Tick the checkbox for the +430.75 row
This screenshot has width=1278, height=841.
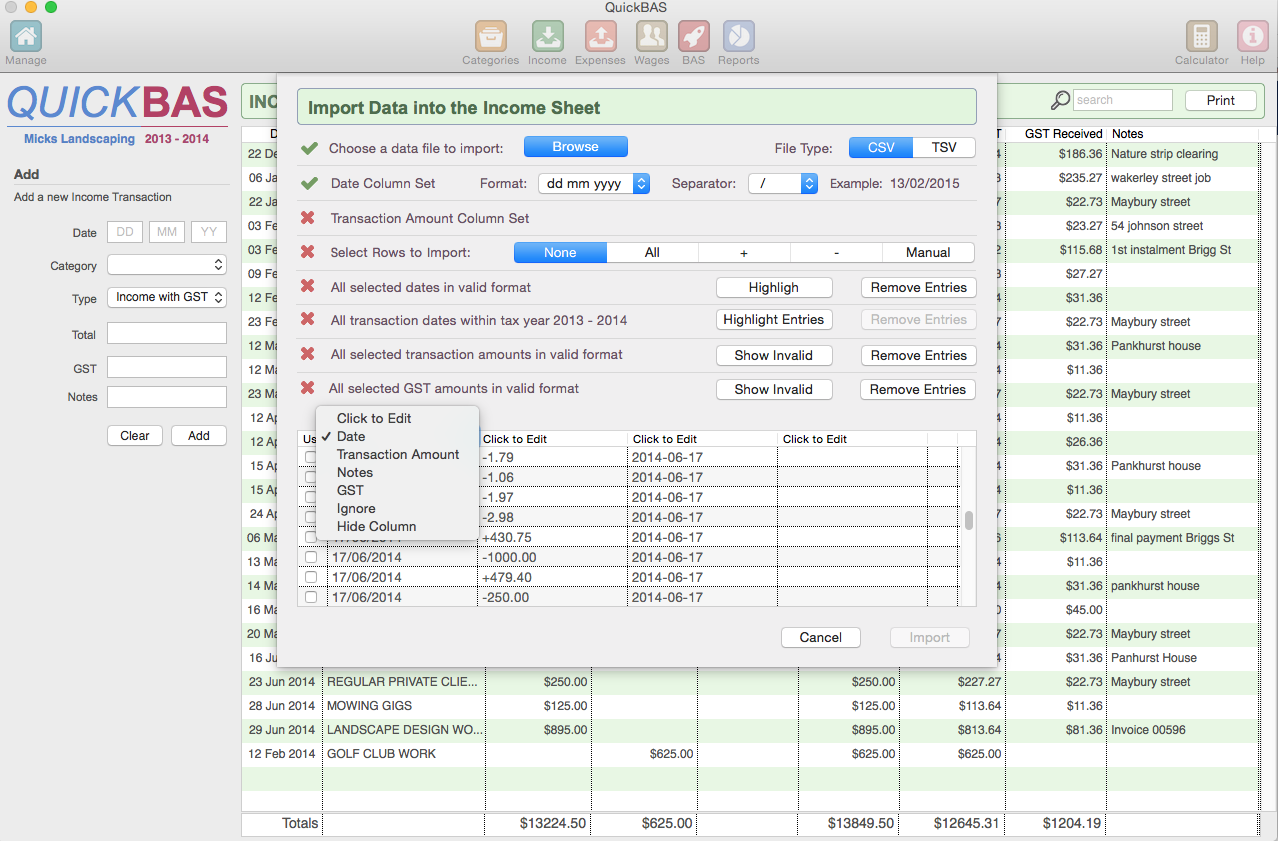311,537
